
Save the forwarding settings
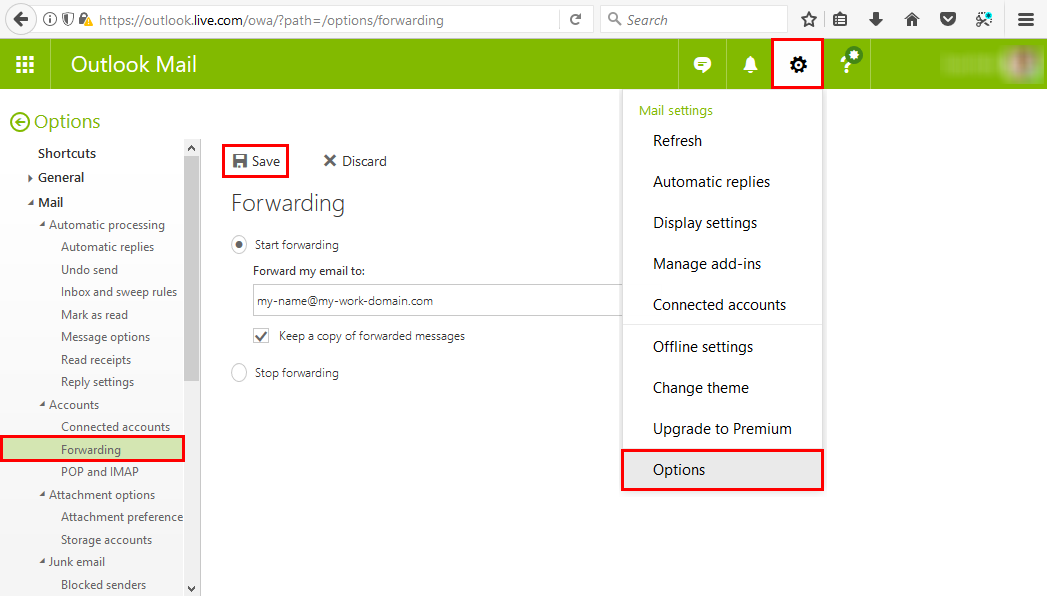tap(256, 161)
